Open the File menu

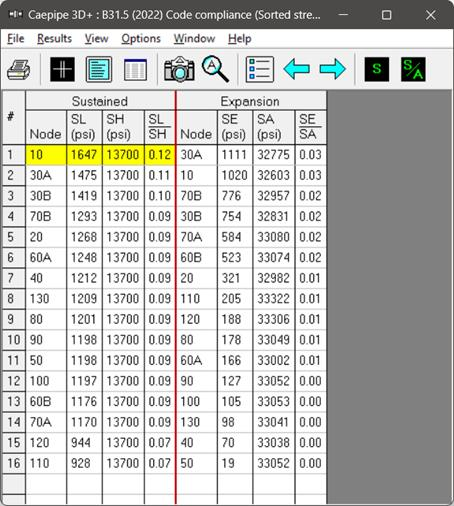(16, 39)
